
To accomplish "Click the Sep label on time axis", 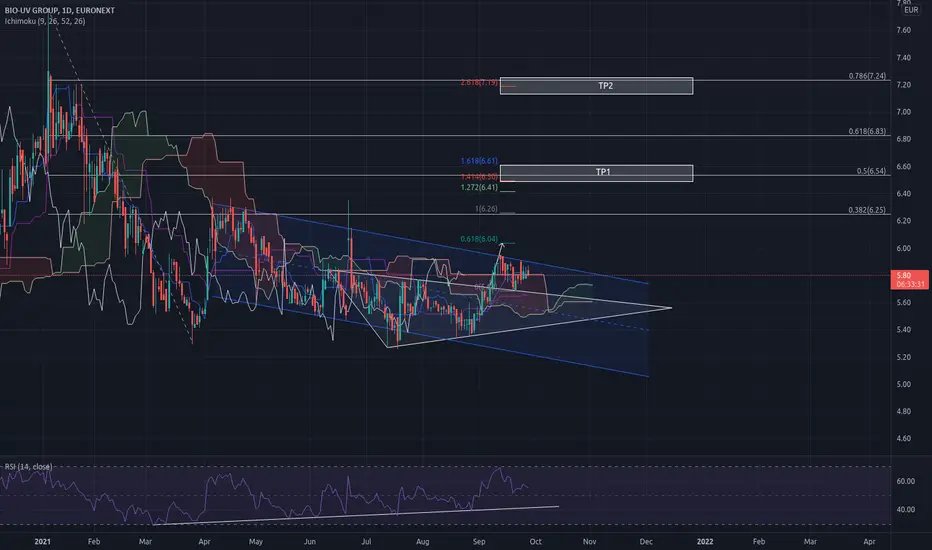I will coord(478,541).
